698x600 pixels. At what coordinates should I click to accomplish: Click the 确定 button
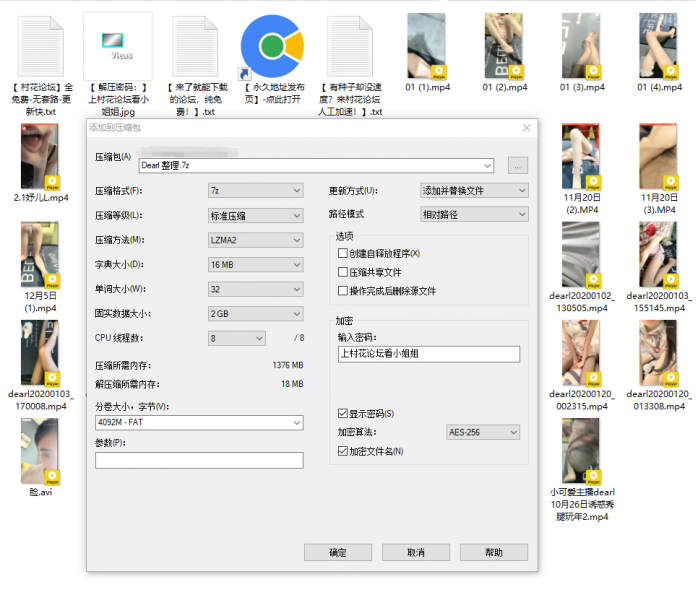(338, 552)
